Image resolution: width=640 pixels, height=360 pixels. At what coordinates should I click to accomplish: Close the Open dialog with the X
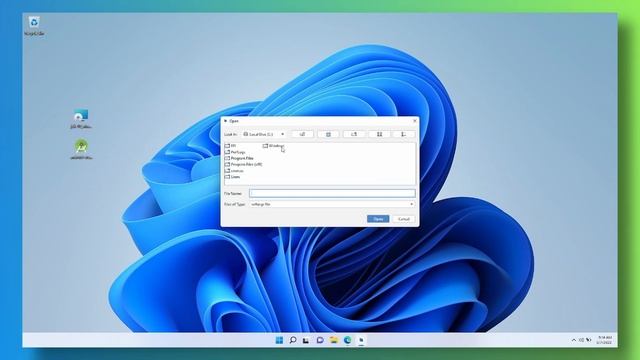(415, 121)
